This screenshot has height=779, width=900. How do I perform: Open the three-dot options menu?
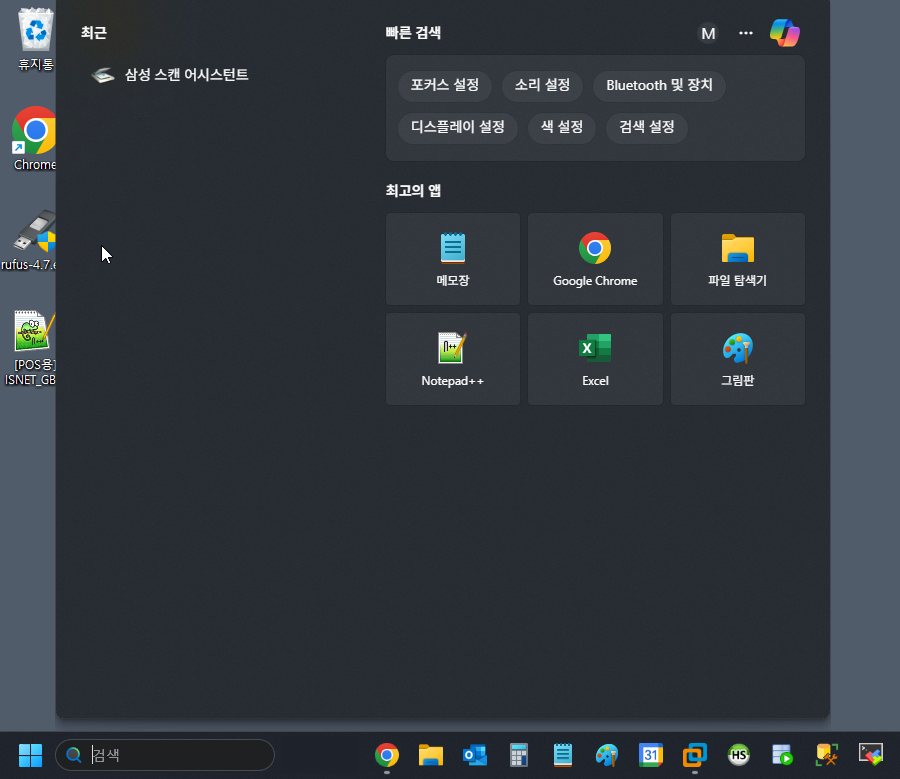[x=746, y=33]
